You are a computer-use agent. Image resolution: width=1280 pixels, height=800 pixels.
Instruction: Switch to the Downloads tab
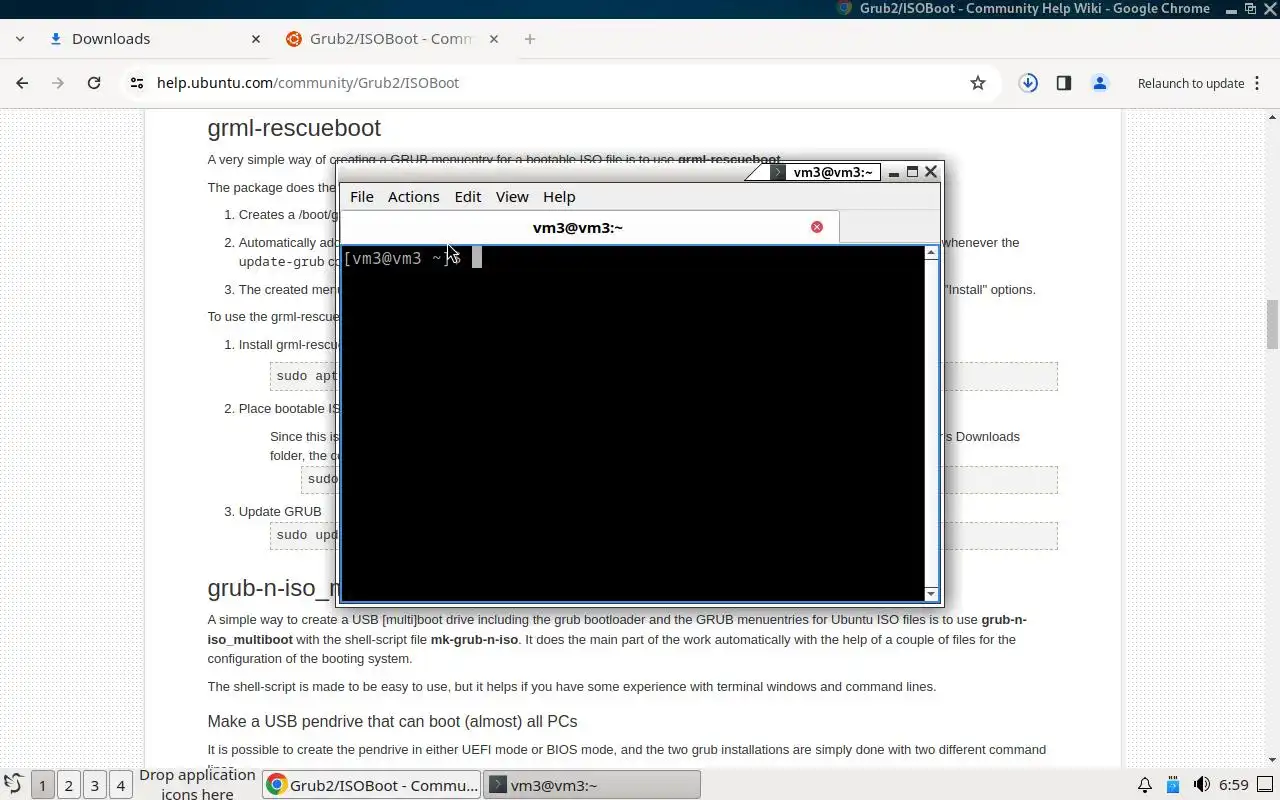tap(155, 39)
